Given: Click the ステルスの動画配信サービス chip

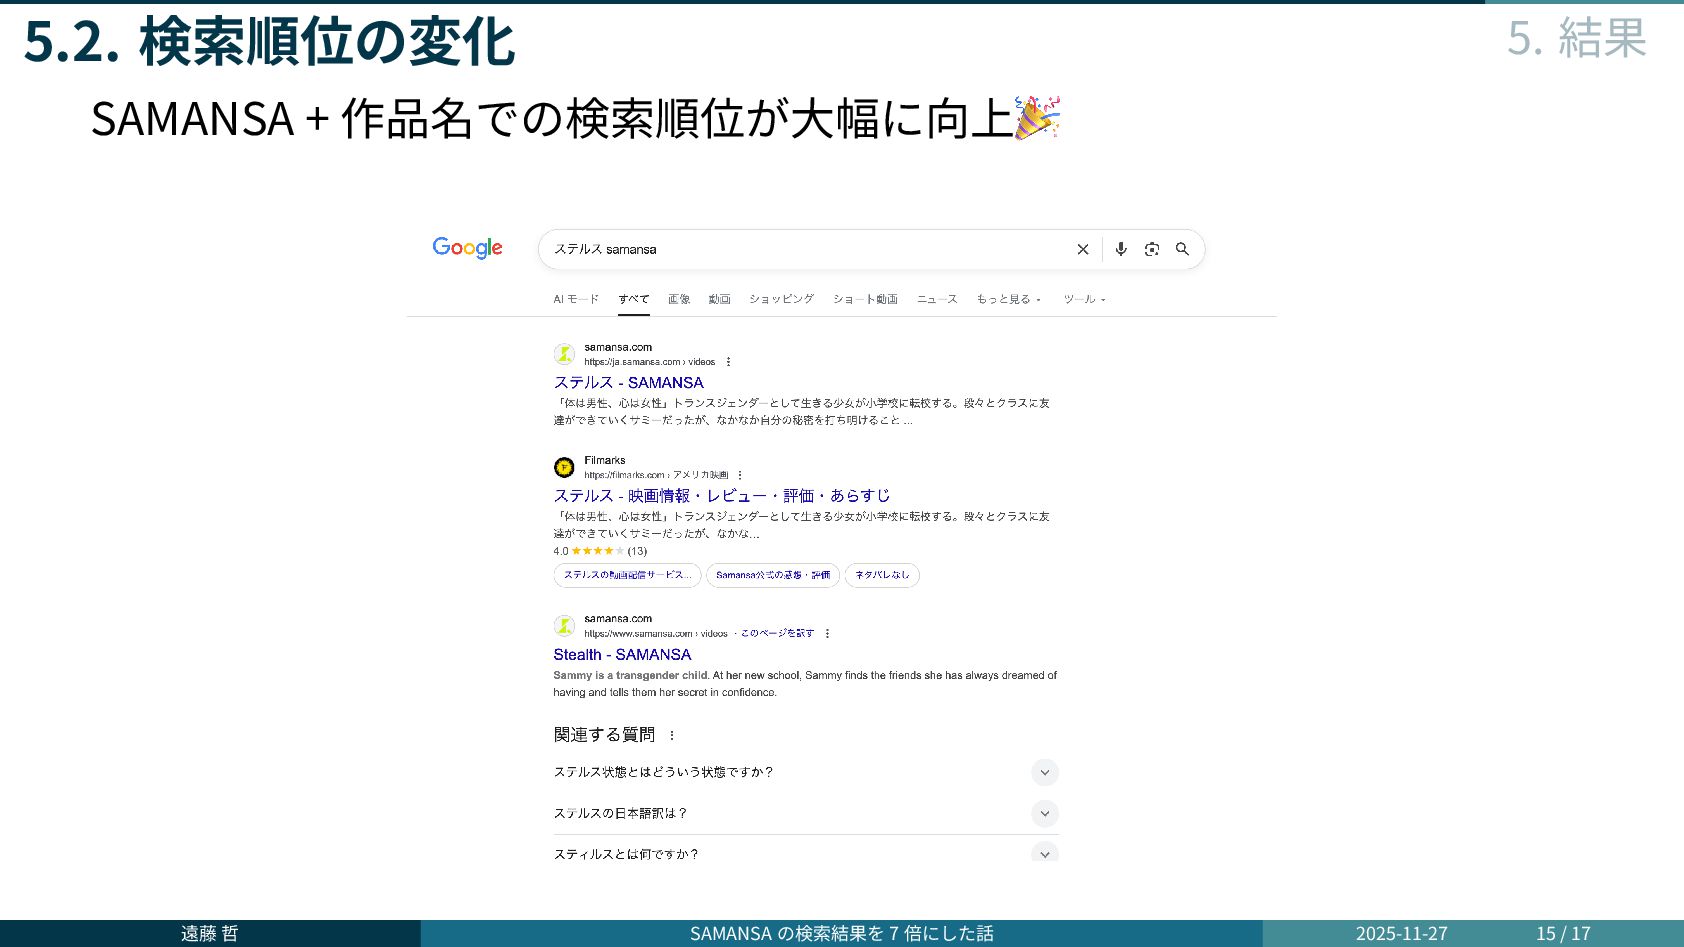Looking at the screenshot, I should click(x=627, y=575).
